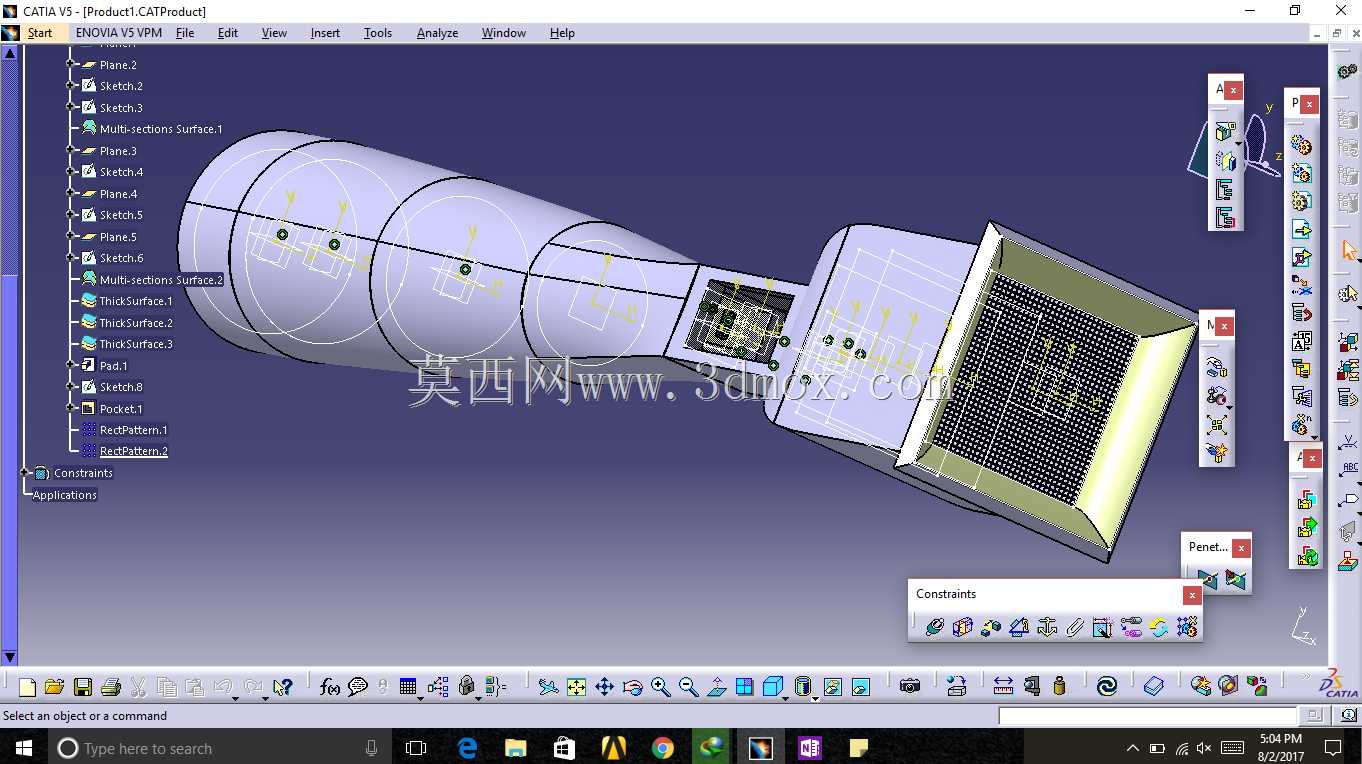Click the left icon in the Penet... toolbar

[x=1207, y=579]
